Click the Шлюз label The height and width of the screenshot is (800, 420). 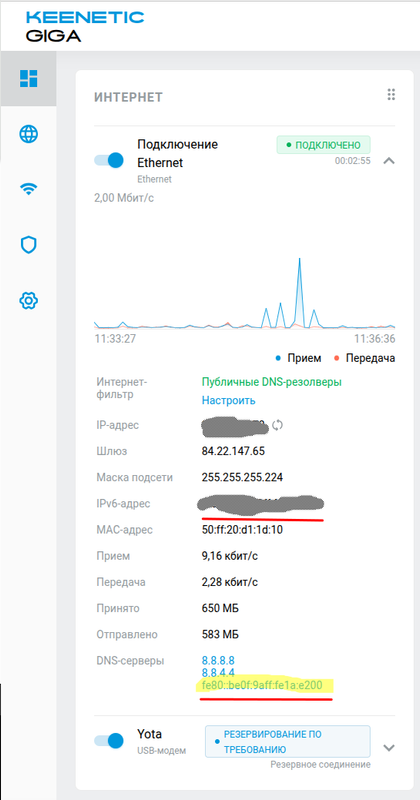[111, 451]
